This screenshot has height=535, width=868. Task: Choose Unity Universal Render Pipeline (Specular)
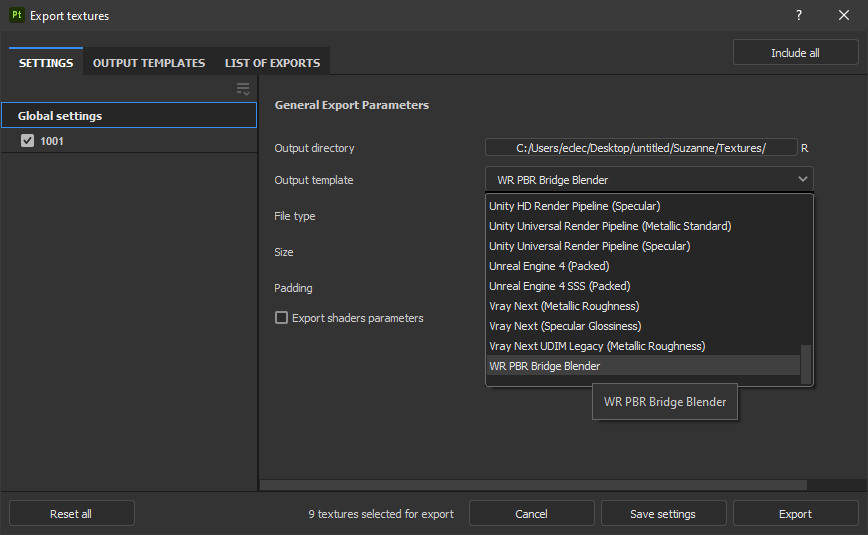643,246
